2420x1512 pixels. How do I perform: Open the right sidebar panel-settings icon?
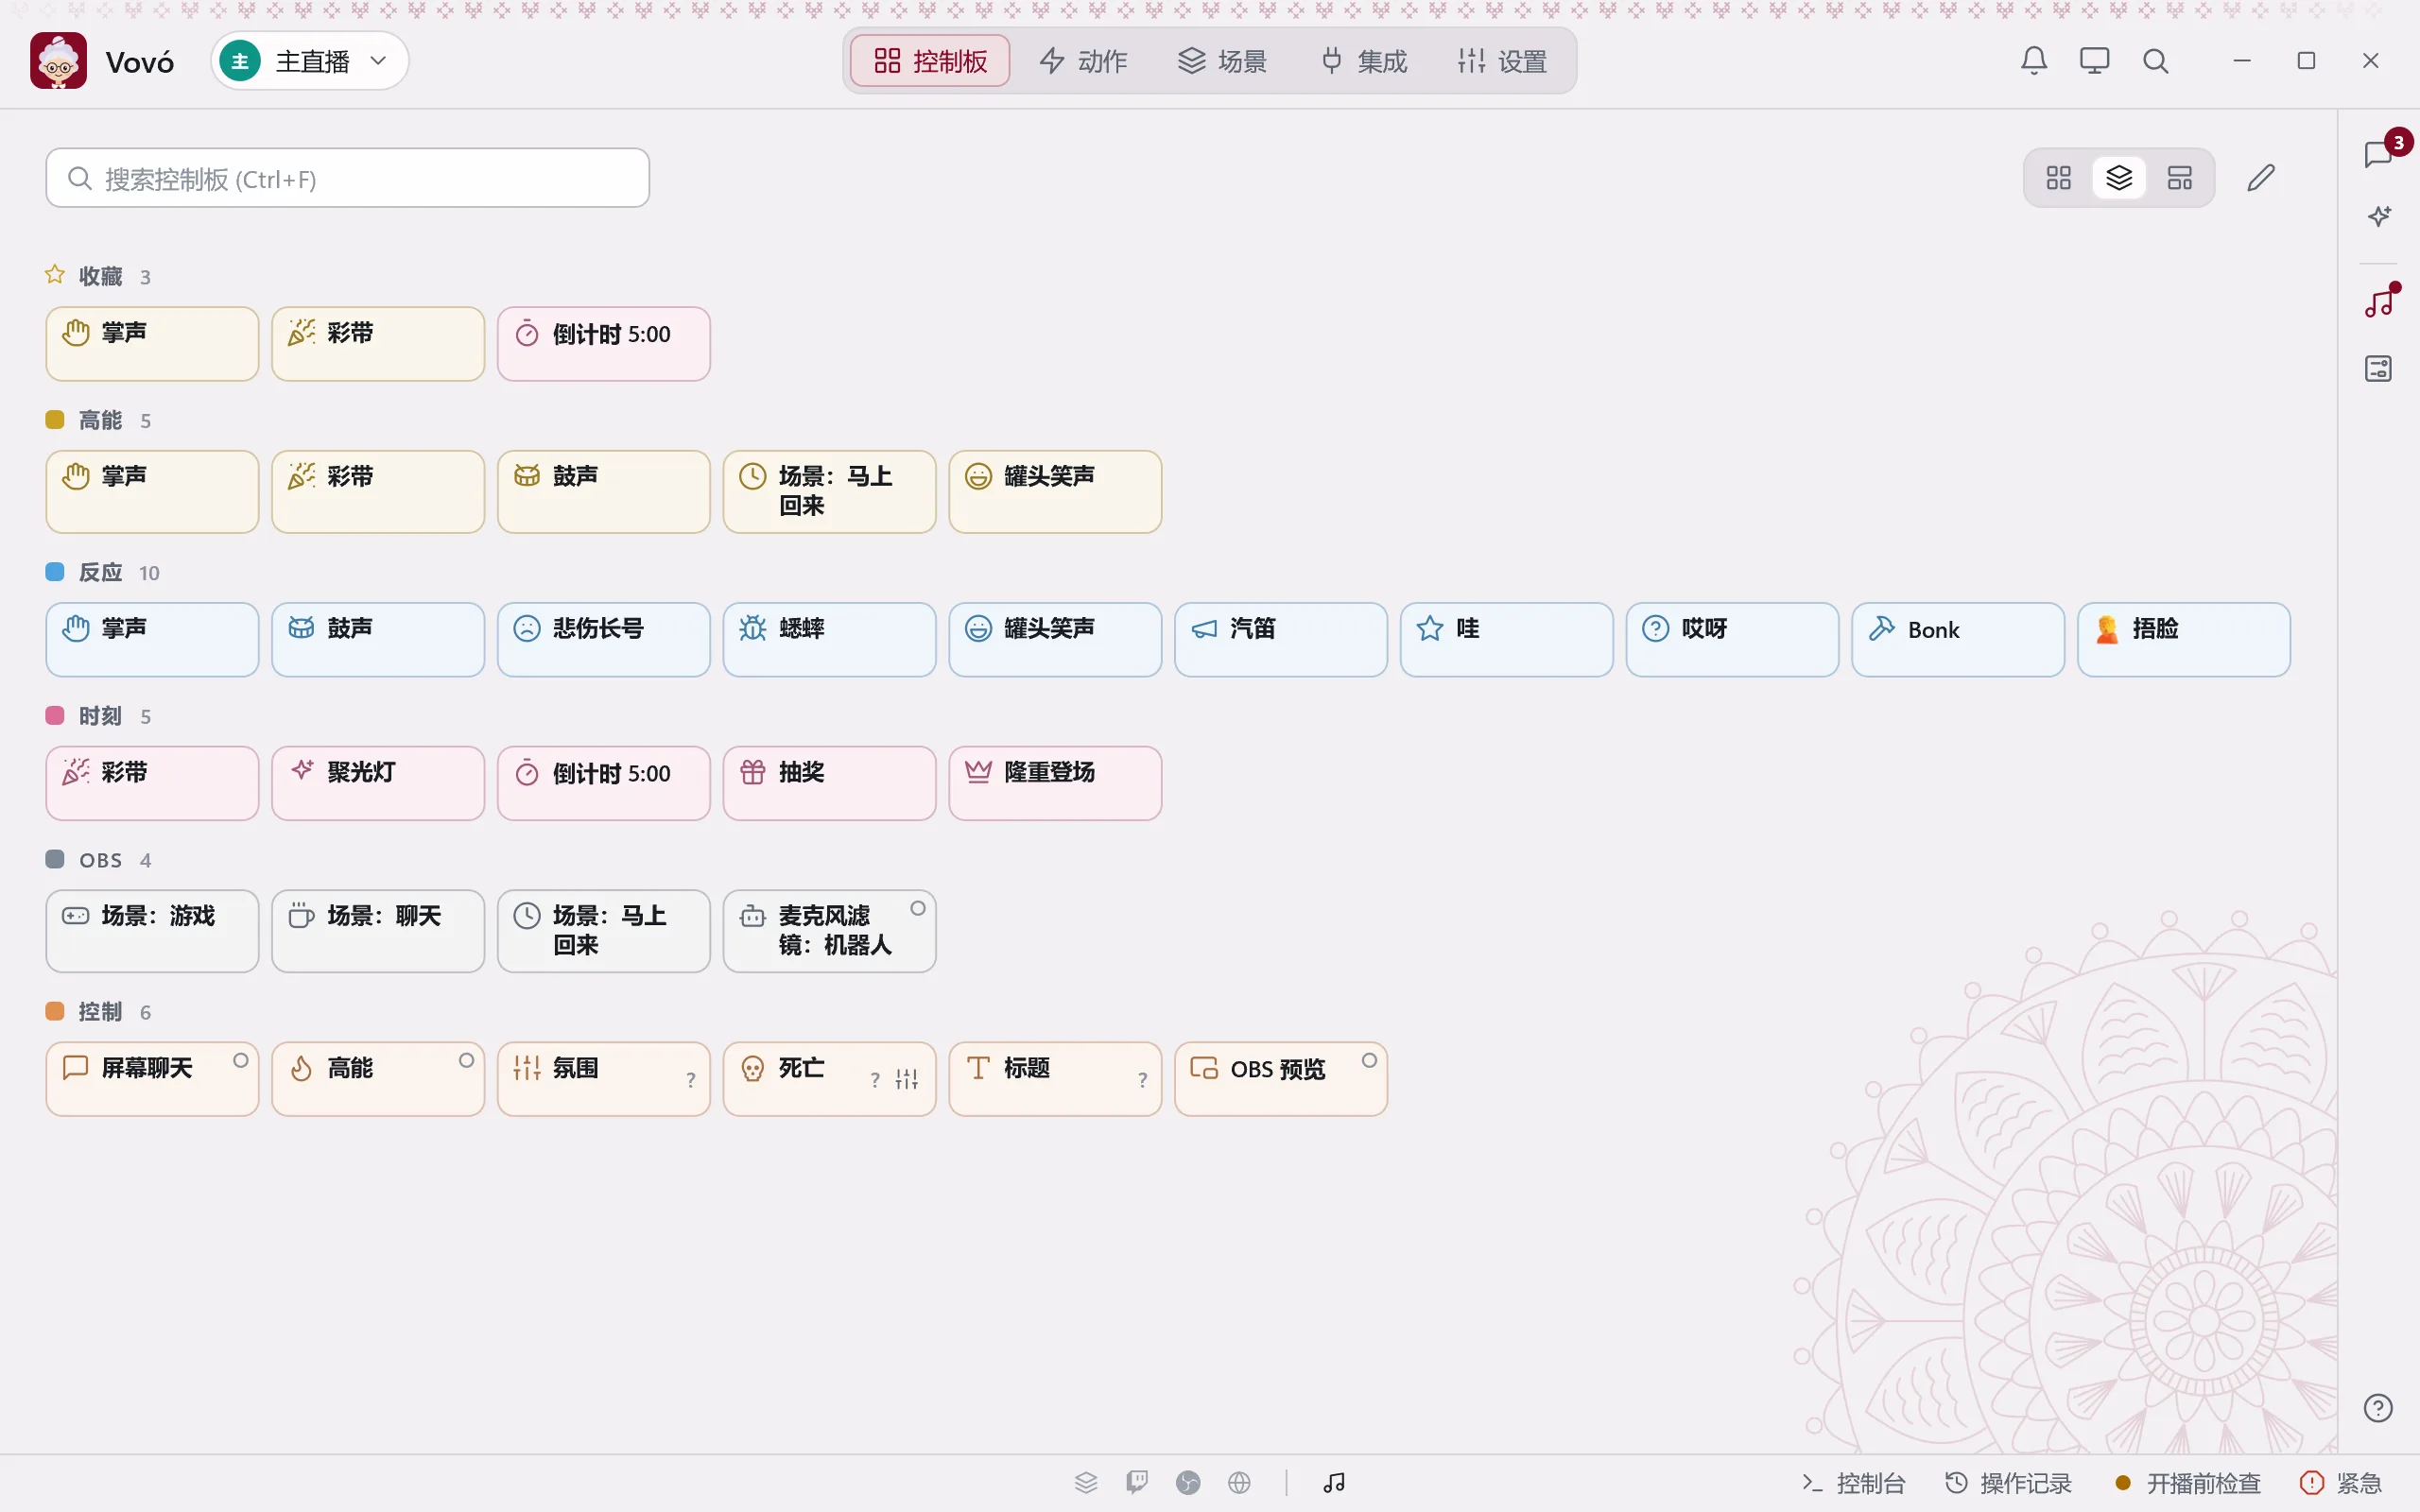tap(2378, 369)
